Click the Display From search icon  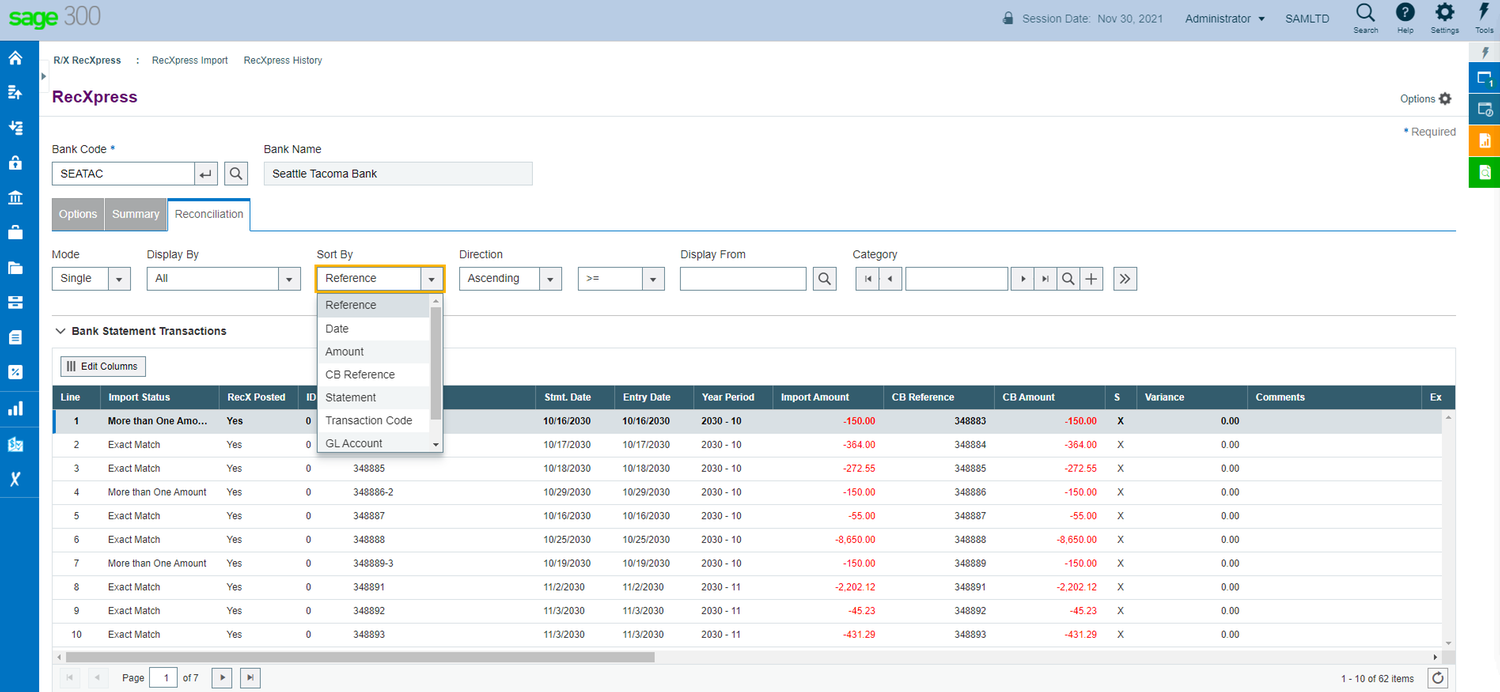[x=824, y=279]
